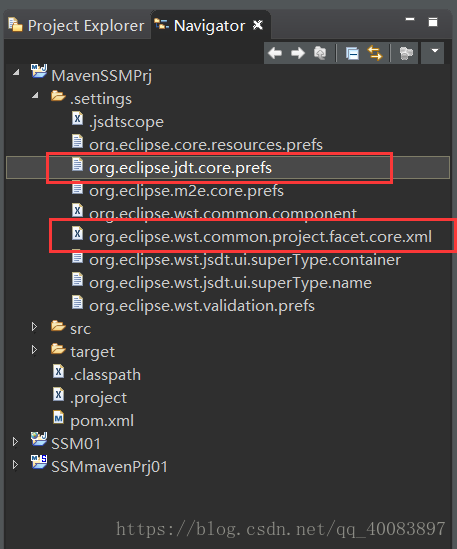Click the project.facet.core.xml file icon

tap(77, 234)
